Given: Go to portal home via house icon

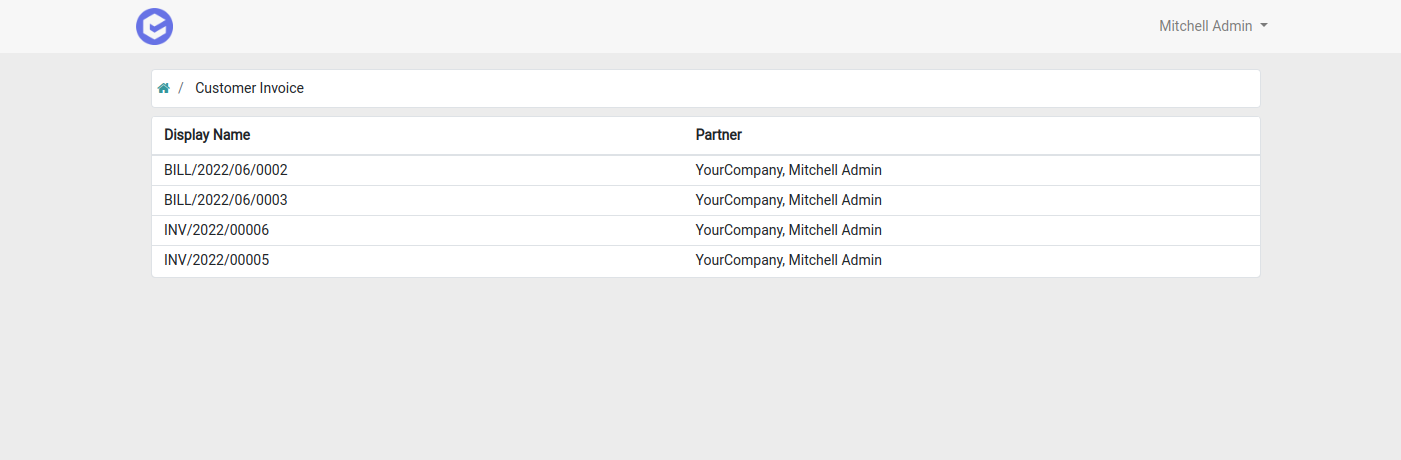Looking at the screenshot, I should (x=163, y=88).
